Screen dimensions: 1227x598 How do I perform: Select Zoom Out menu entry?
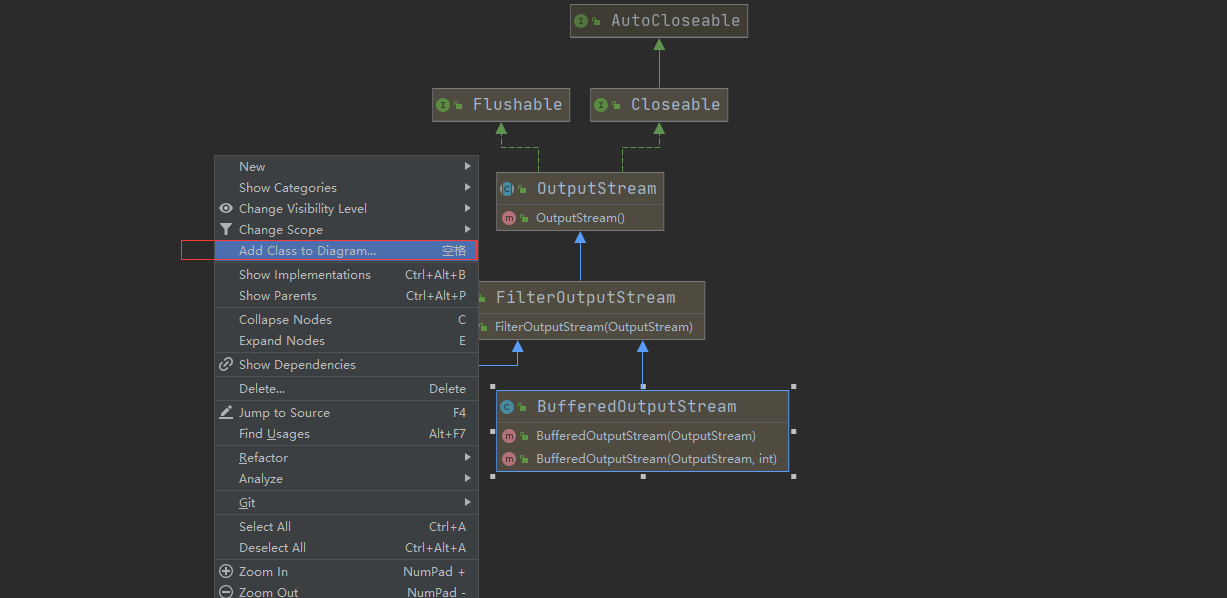[346, 592]
